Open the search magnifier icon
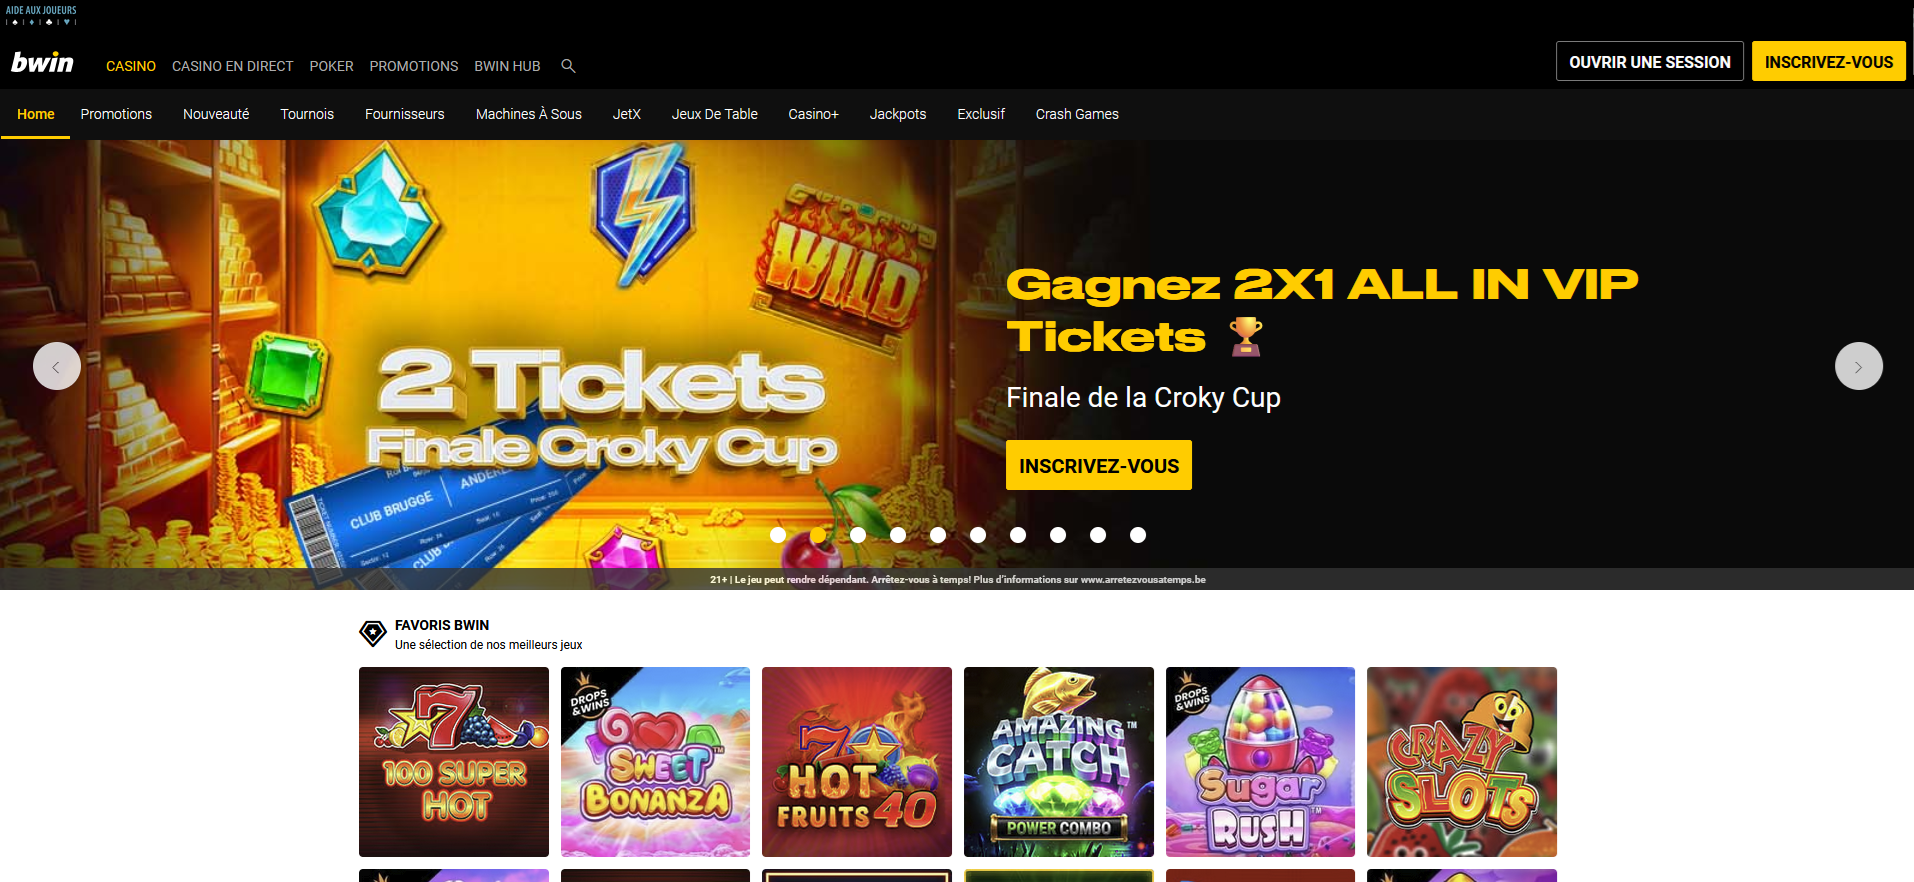Screen dimensions: 1914x882 point(568,66)
